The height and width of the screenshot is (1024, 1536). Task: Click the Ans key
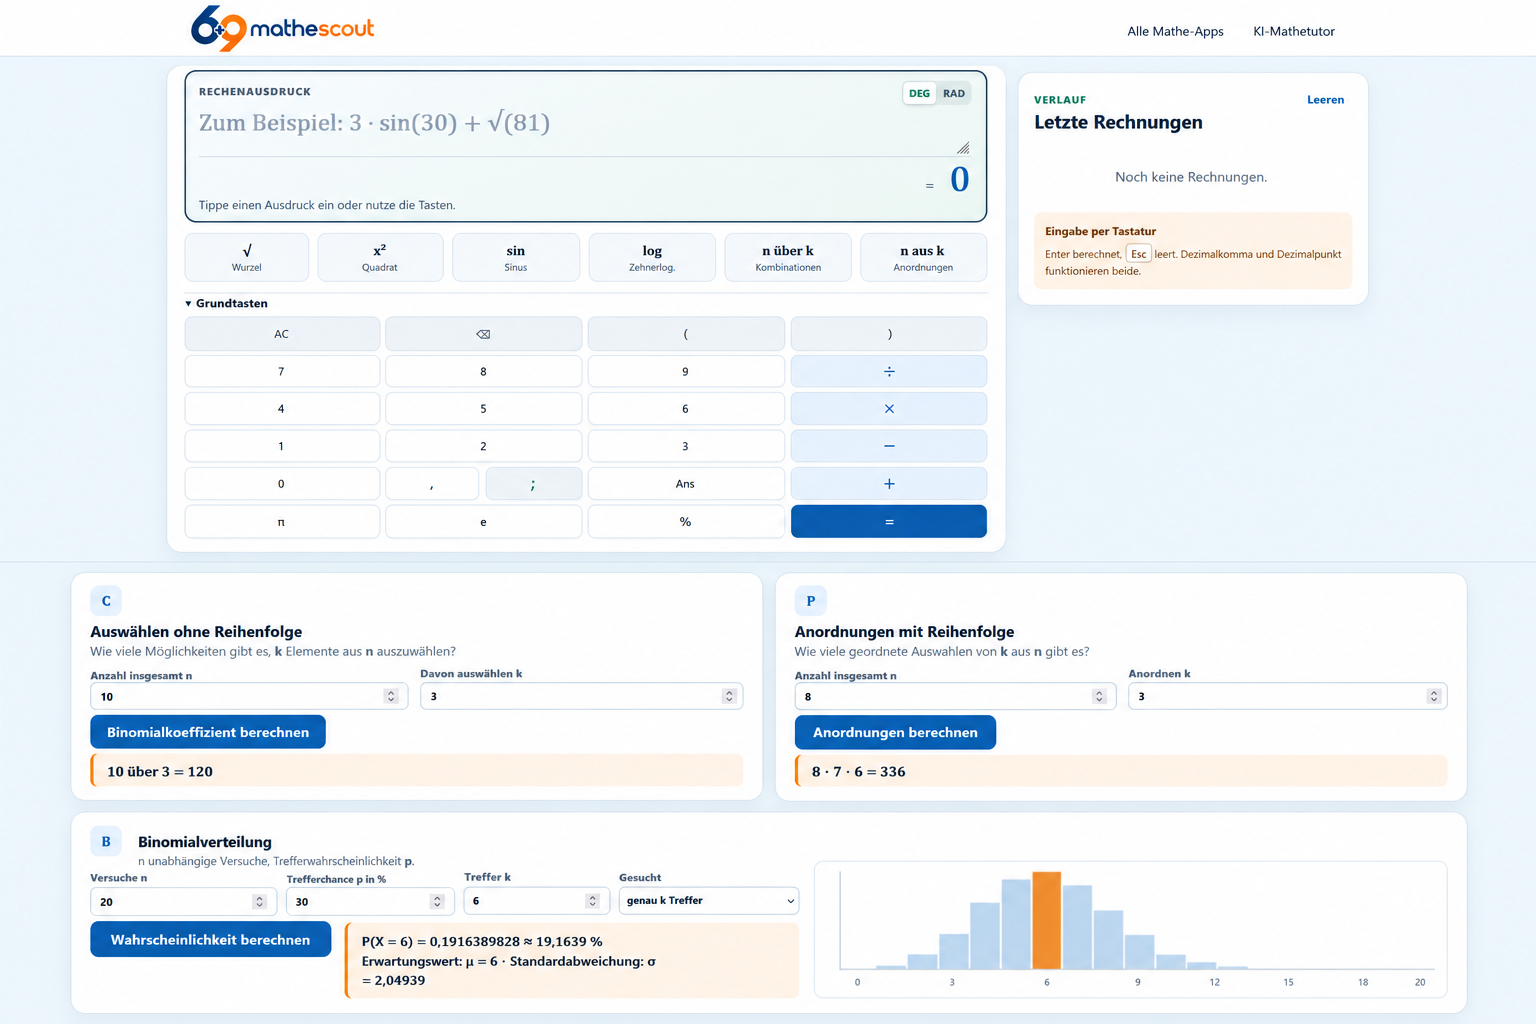[x=686, y=484]
